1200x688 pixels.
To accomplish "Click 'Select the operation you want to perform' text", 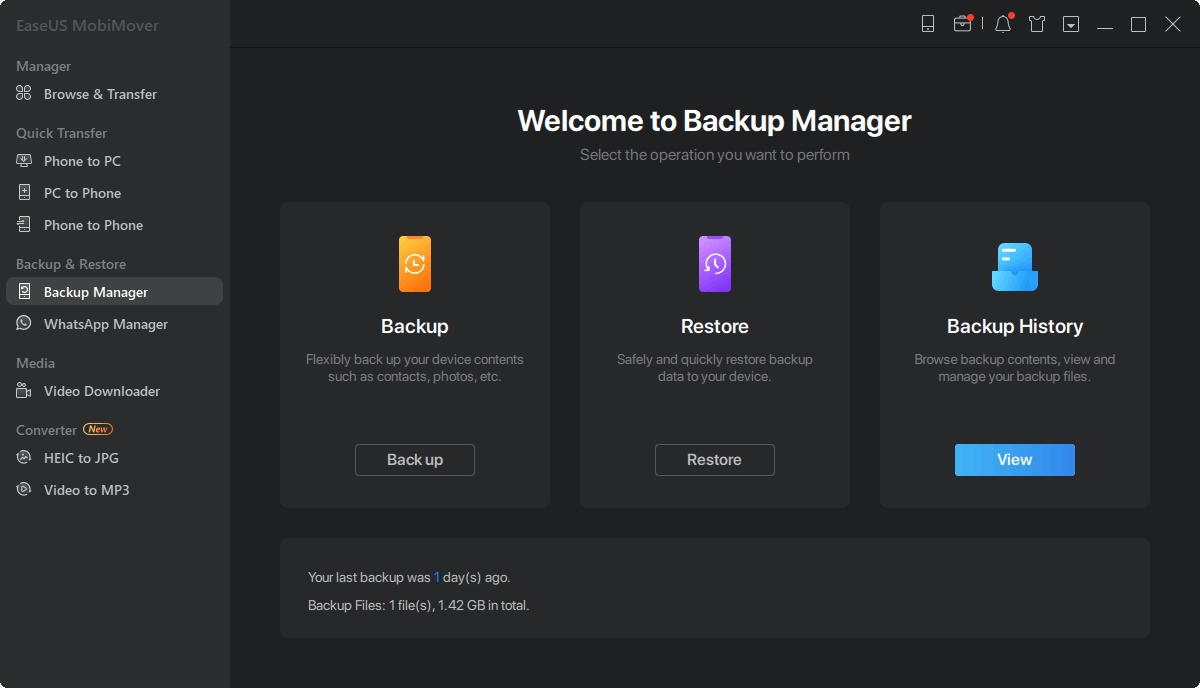I will click(715, 155).
